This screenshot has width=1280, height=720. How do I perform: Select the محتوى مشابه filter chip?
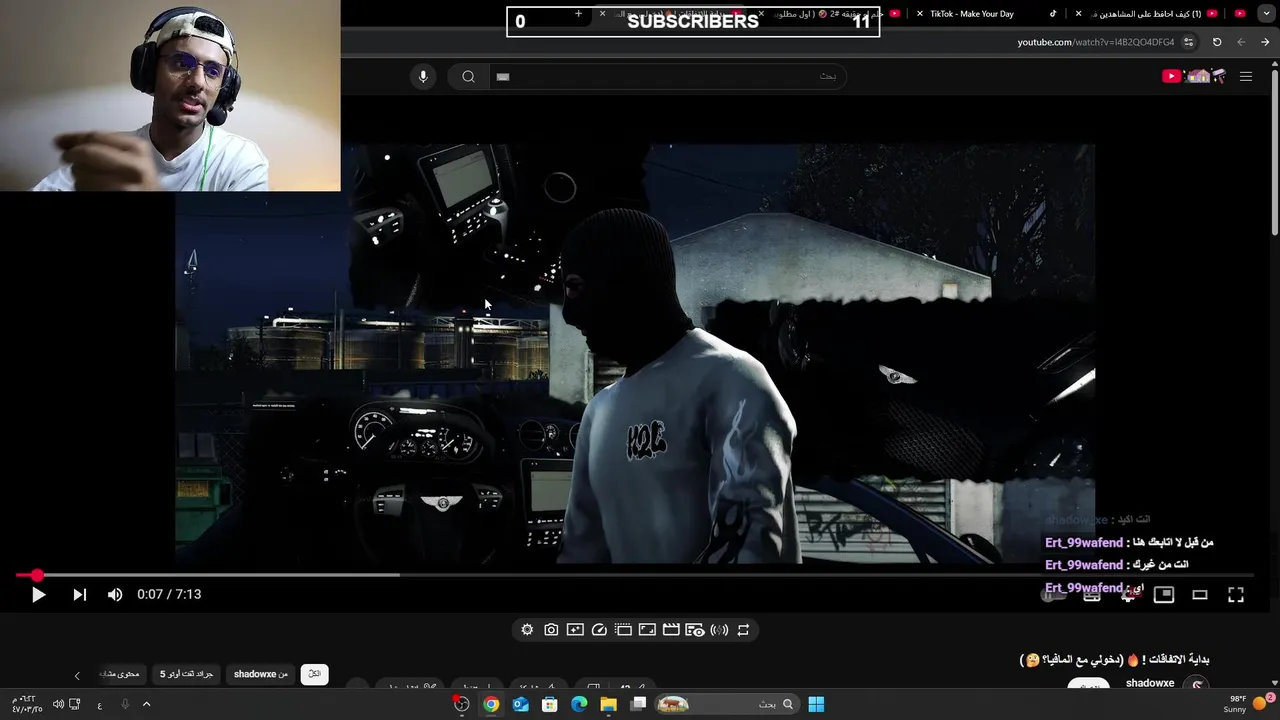(x=120, y=674)
